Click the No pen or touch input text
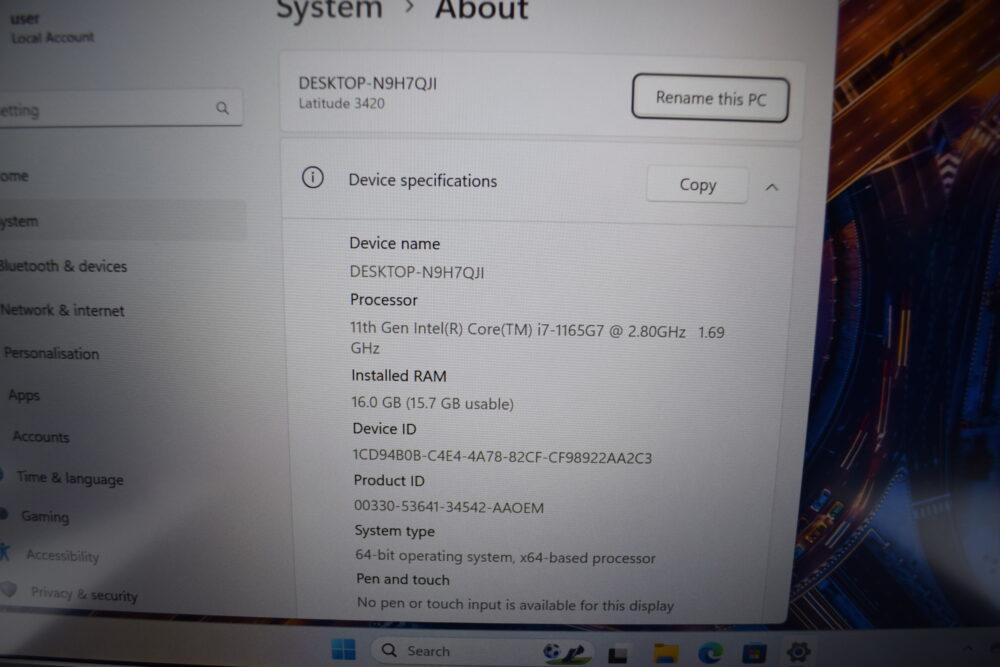The image size is (1000, 667). pyautogui.click(x=515, y=604)
